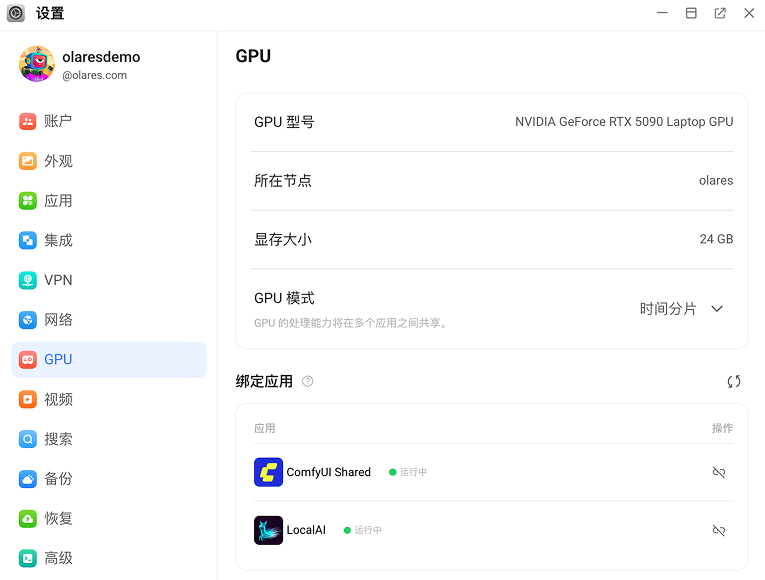The height and width of the screenshot is (580, 765).
Task: Click the ComfyUI Shared app icon
Action: [x=268, y=472]
